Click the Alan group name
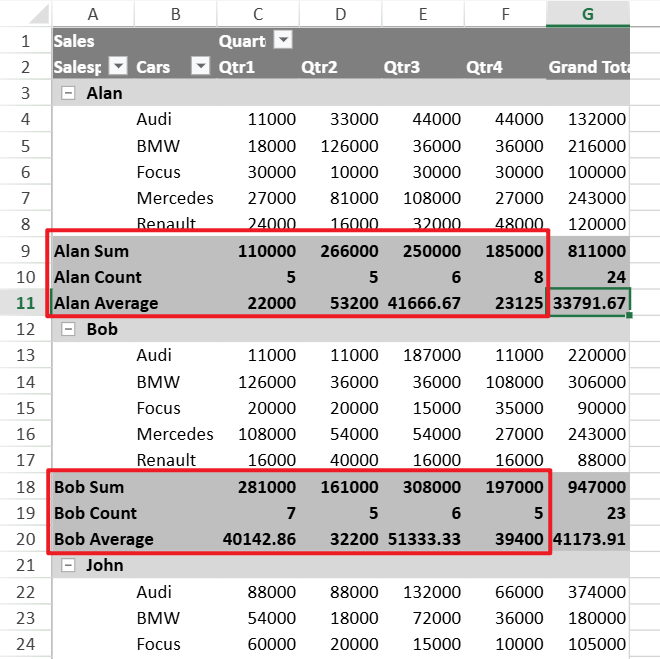Screen dimensions: 660x659 coord(104,93)
